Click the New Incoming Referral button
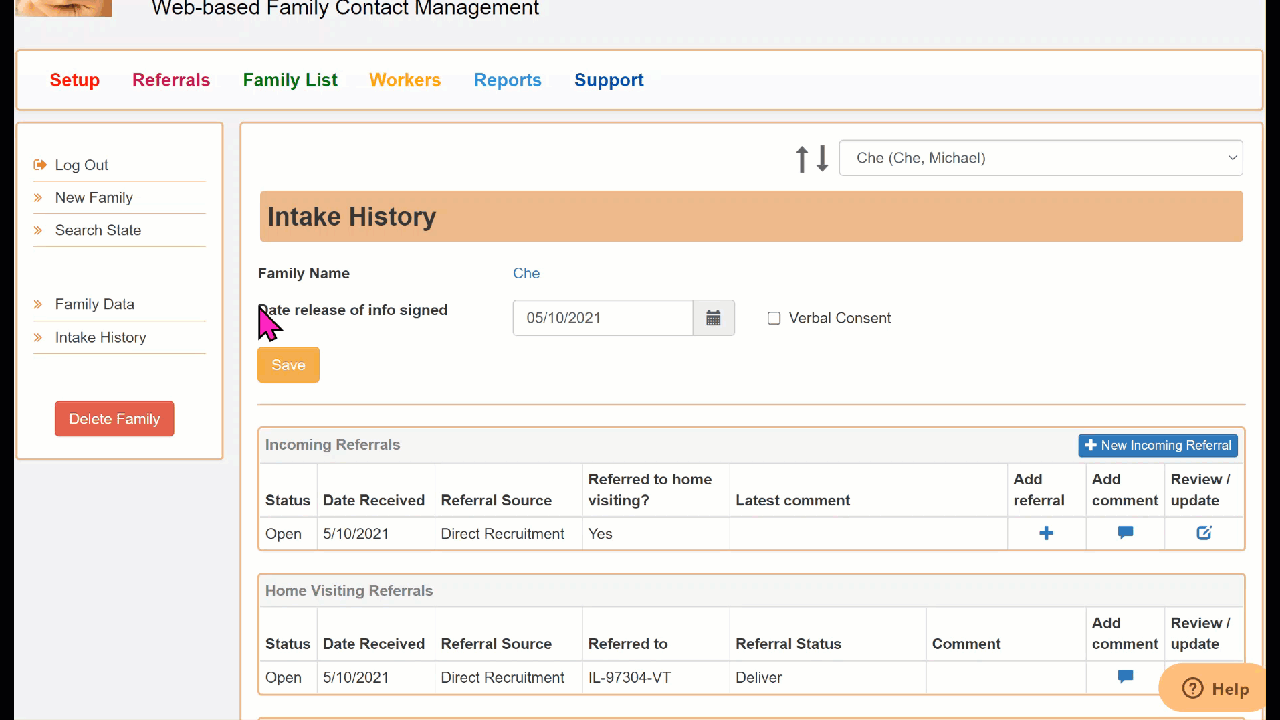This screenshot has height=720, width=1280. 1158,445
